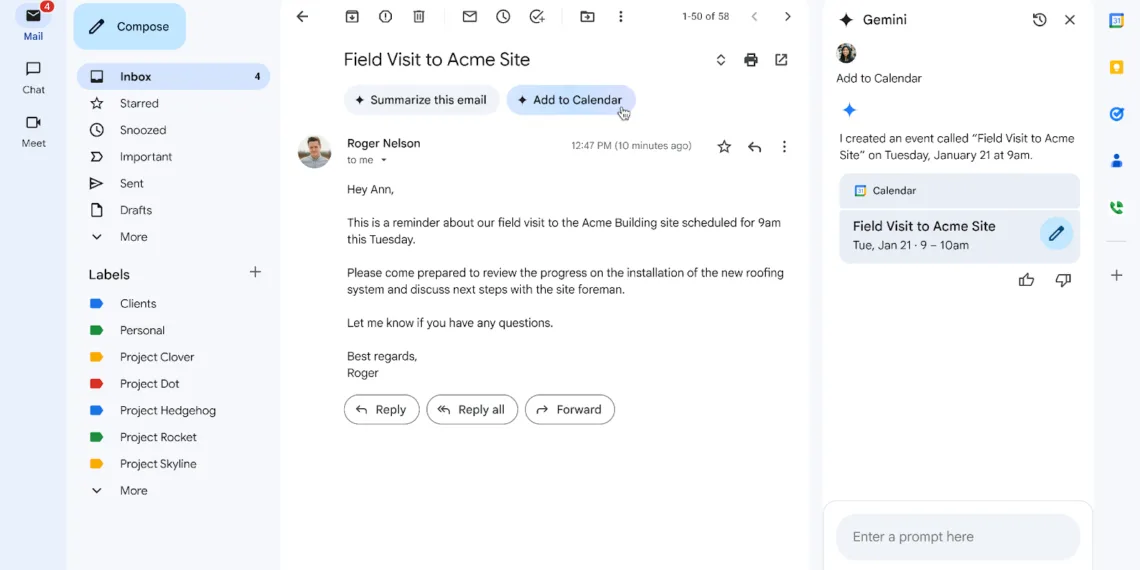Expand recipient details next to "to me"

click(x=384, y=161)
